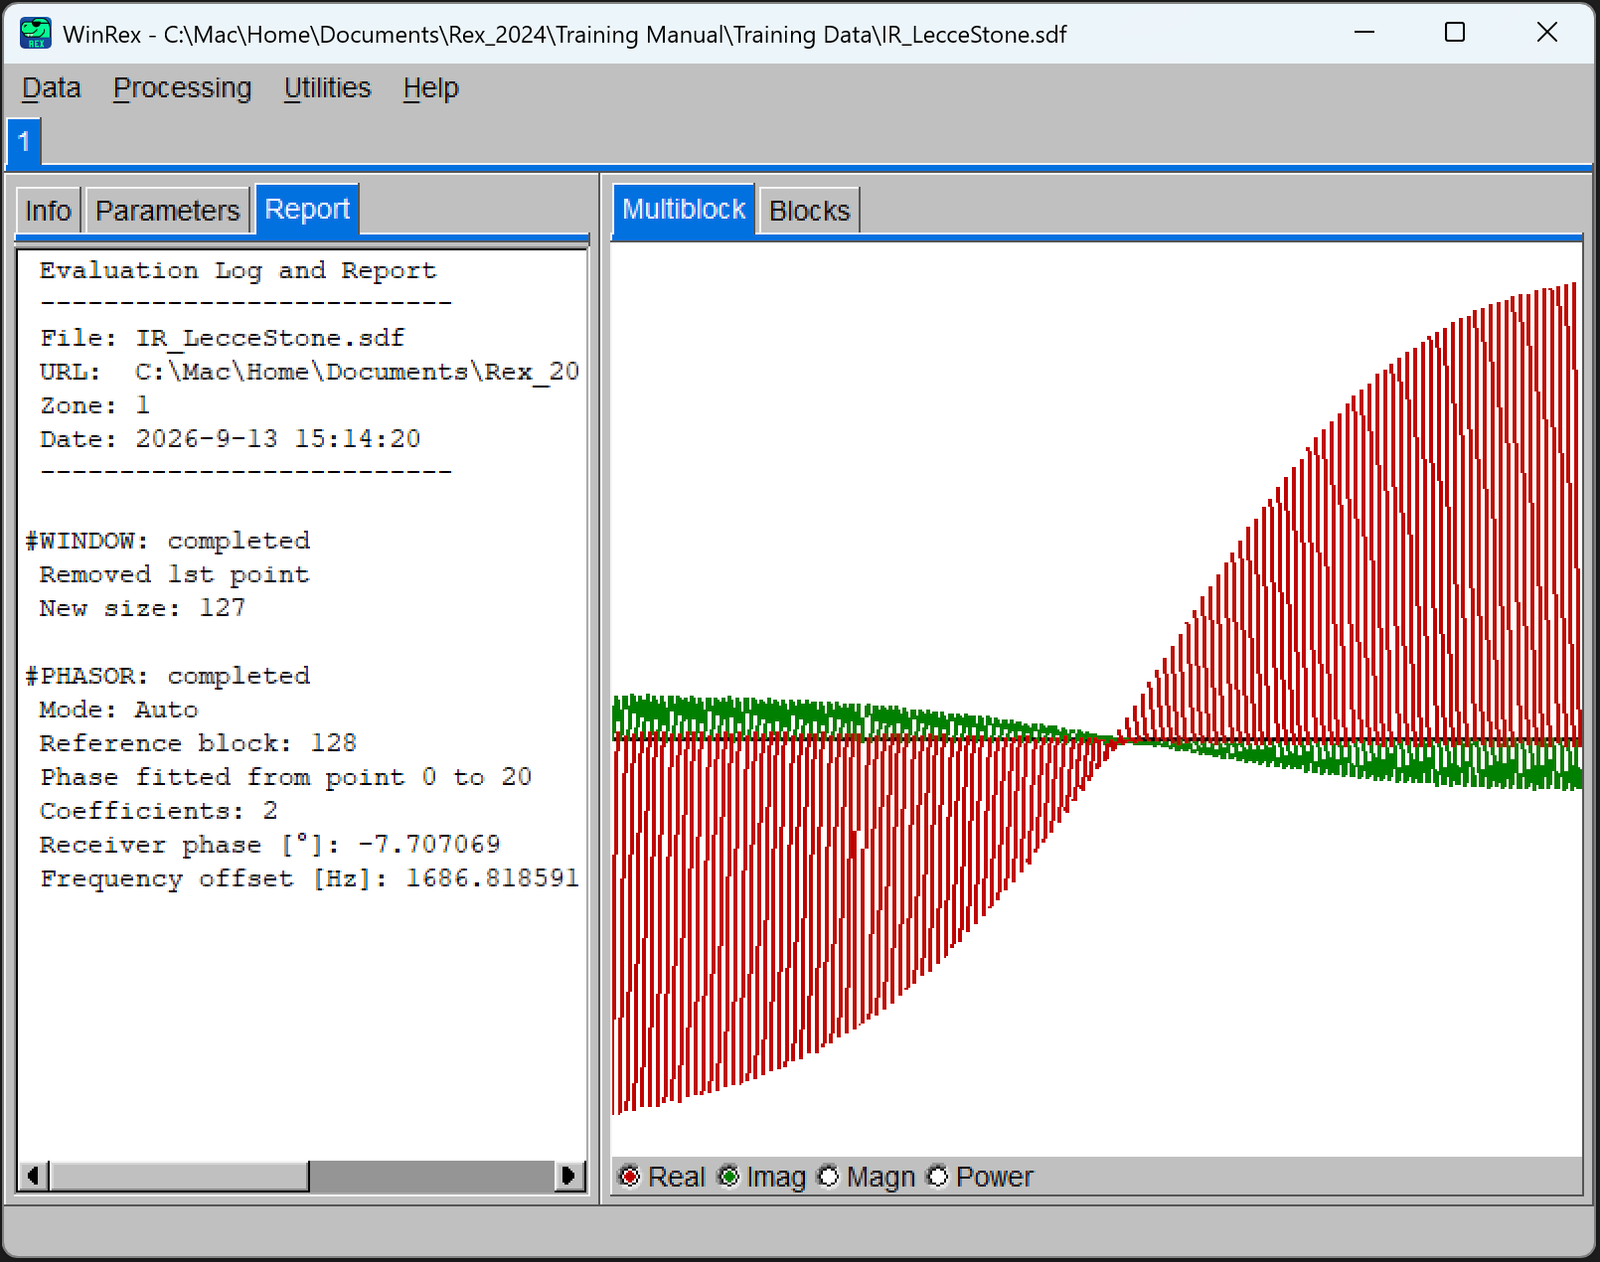This screenshot has height=1262, width=1600.
Task: Click the report scrollbar left arrow
Action: pyautogui.click(x=34, y=1175)
